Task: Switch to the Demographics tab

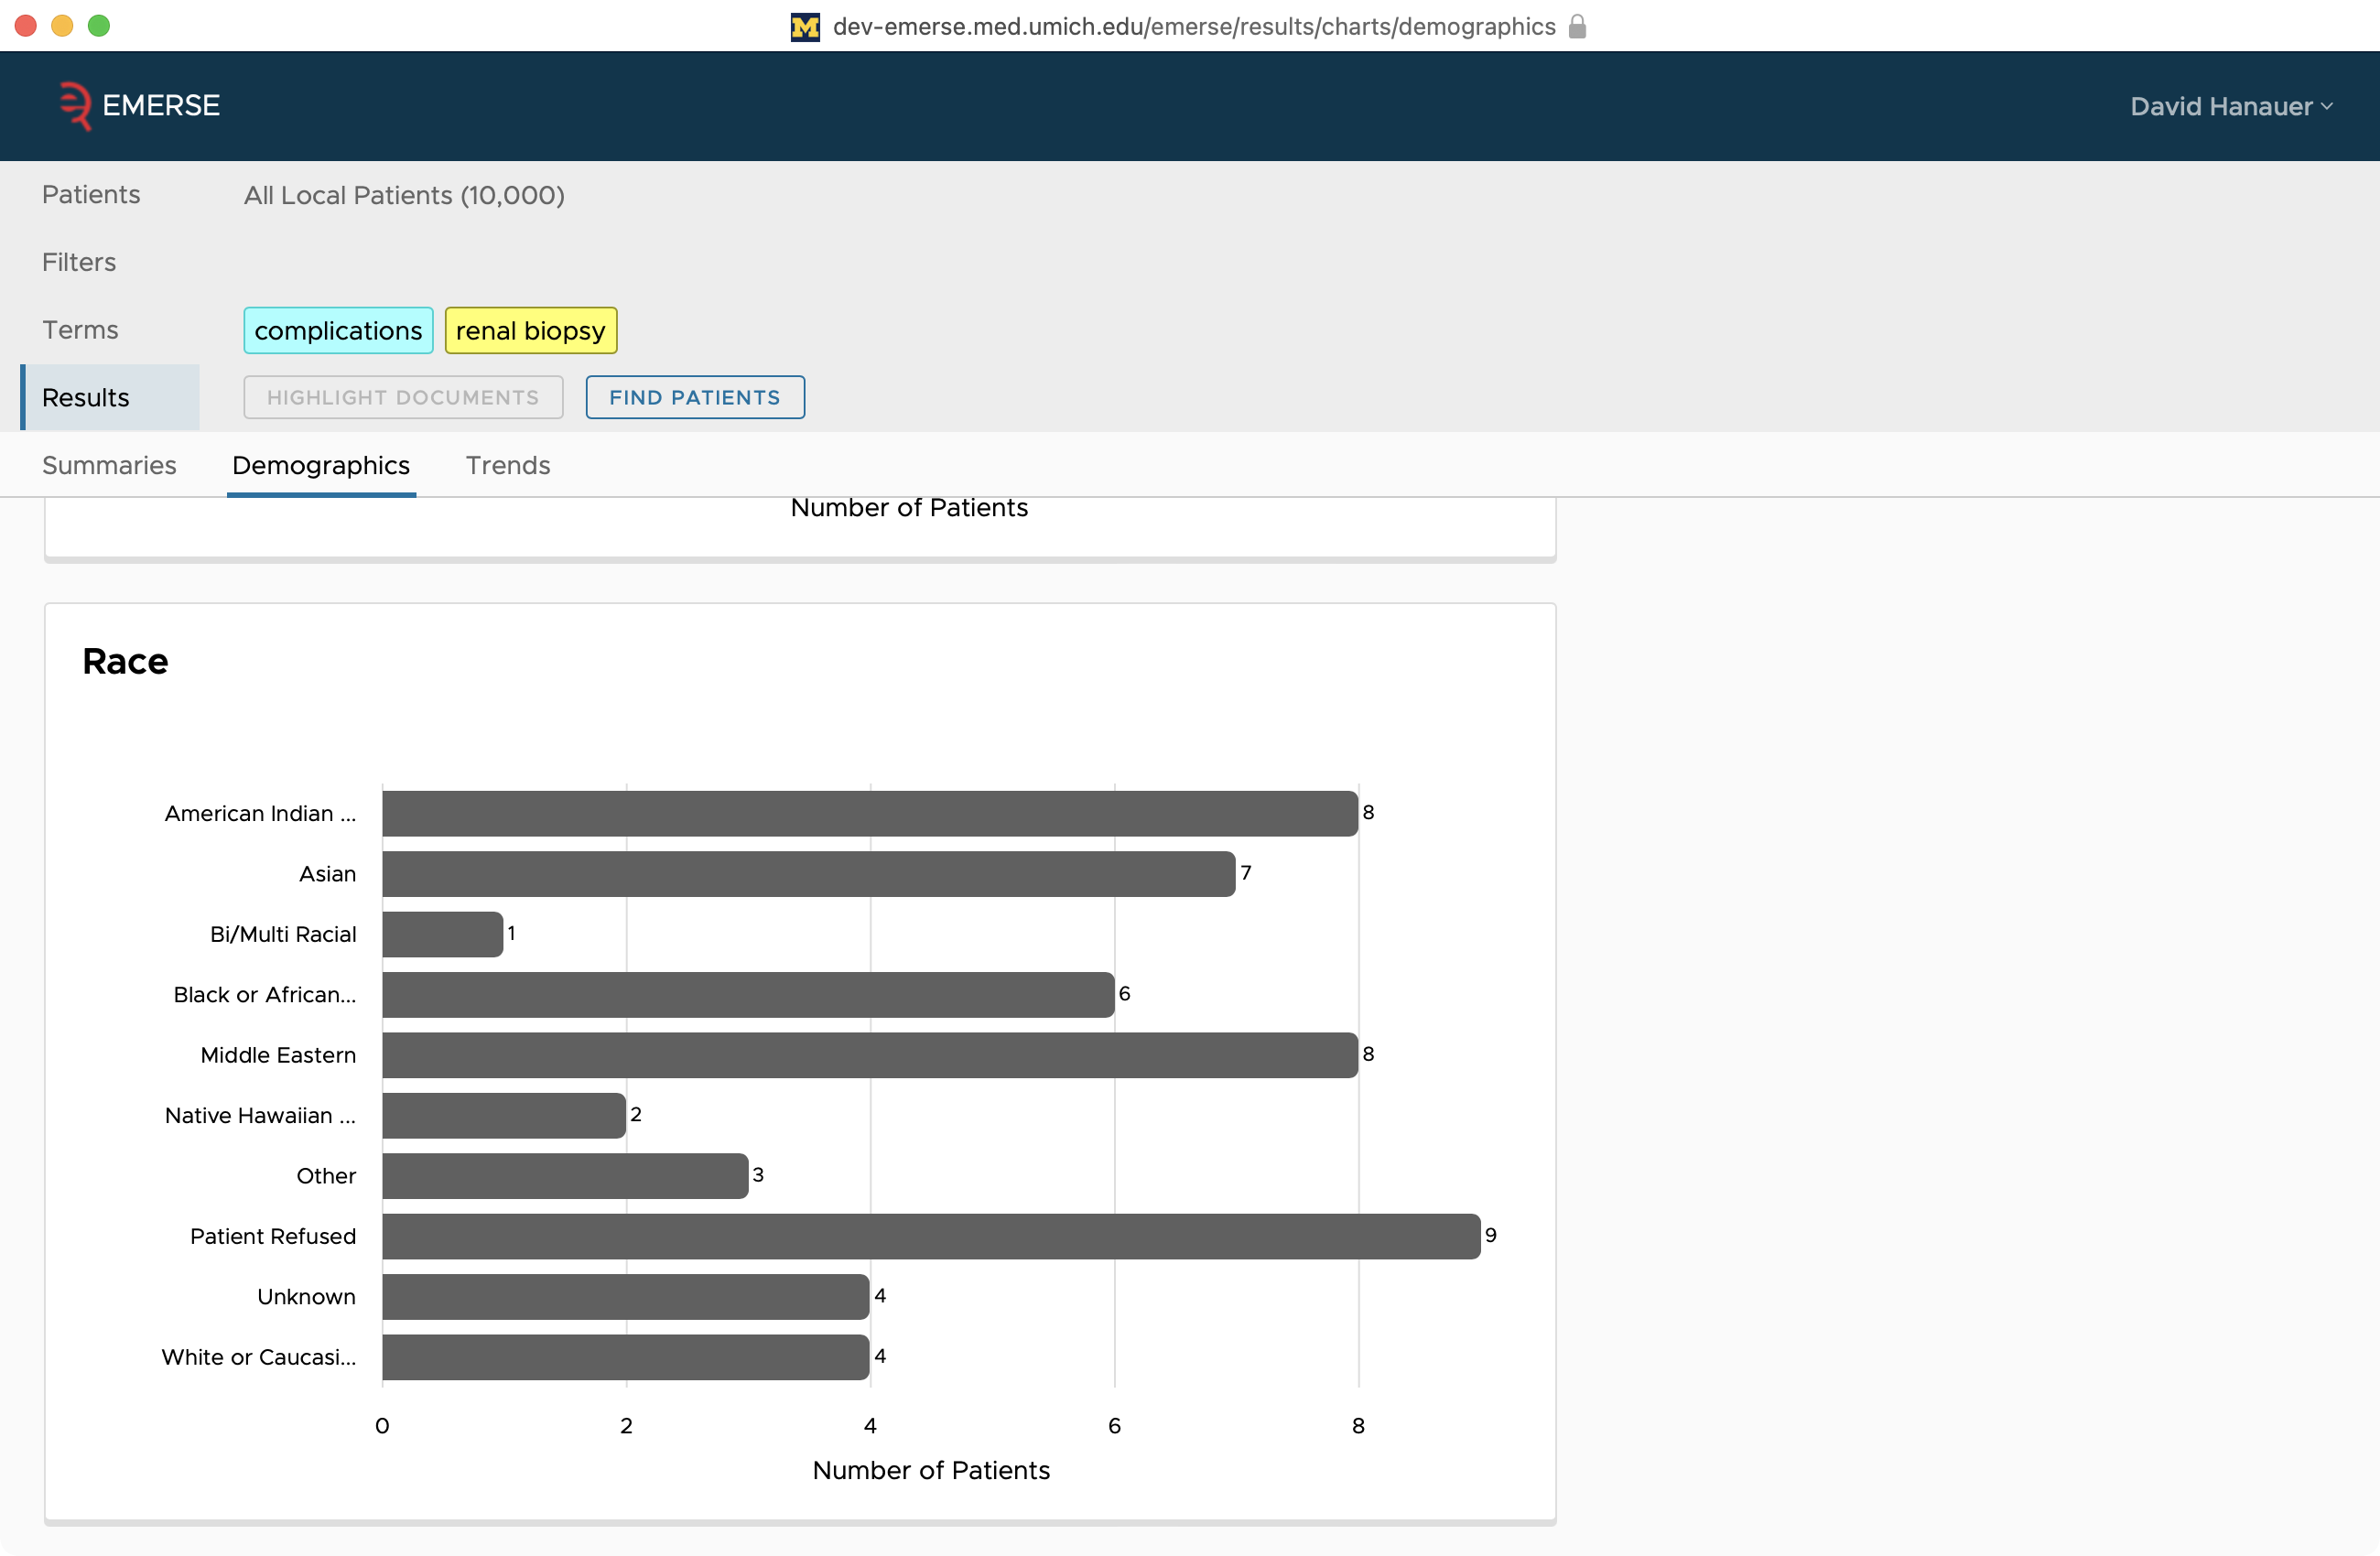Action: tap(321, 465)
